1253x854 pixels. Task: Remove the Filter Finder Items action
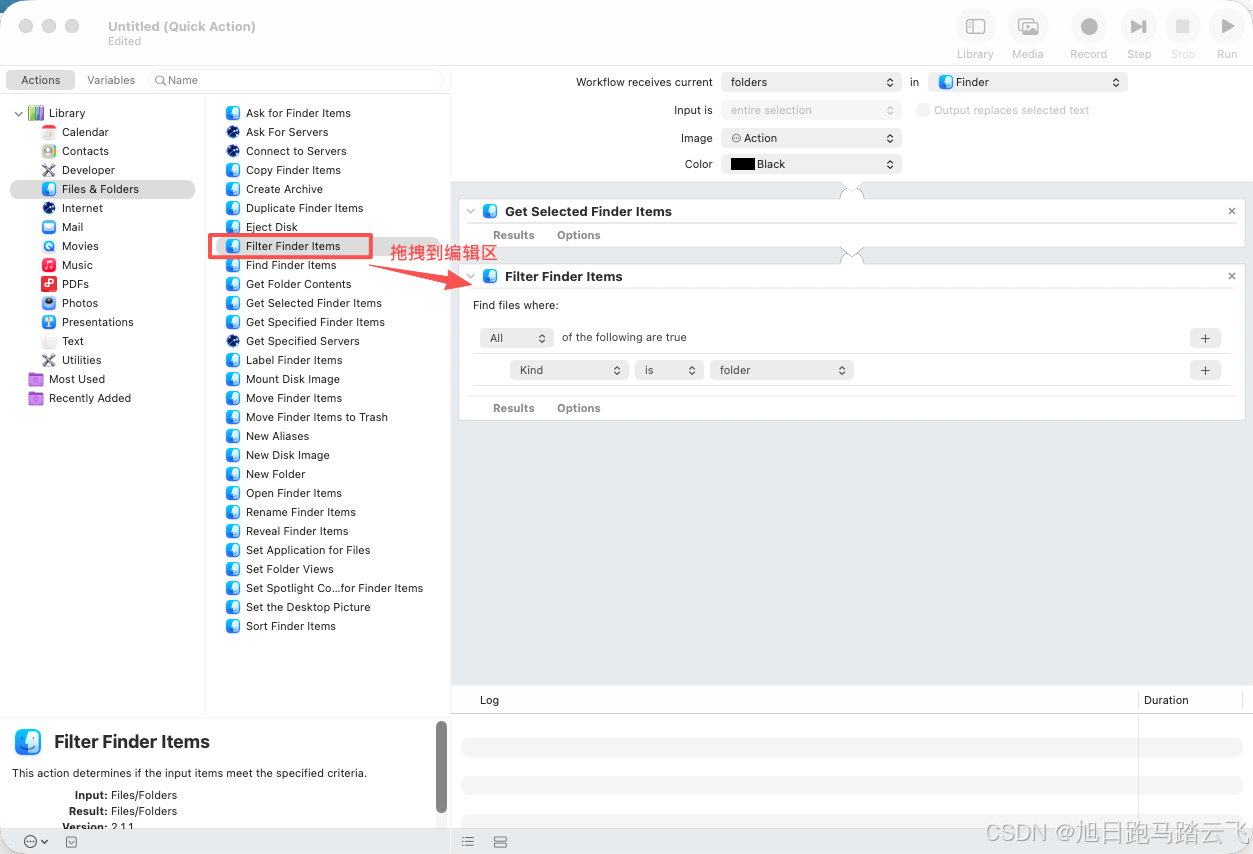point(1232,276)
